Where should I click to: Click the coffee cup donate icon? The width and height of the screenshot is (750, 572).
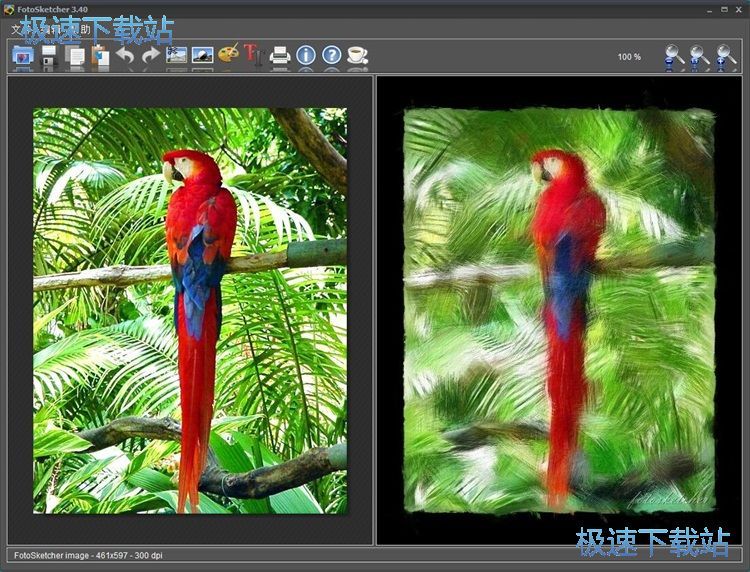pos(357,55)
